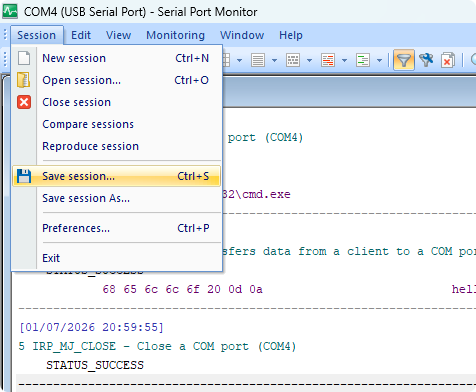
Task: Click hex bytes 68 65 6c 6c 6f 20 0d 0a
Action: pos(183,289)
